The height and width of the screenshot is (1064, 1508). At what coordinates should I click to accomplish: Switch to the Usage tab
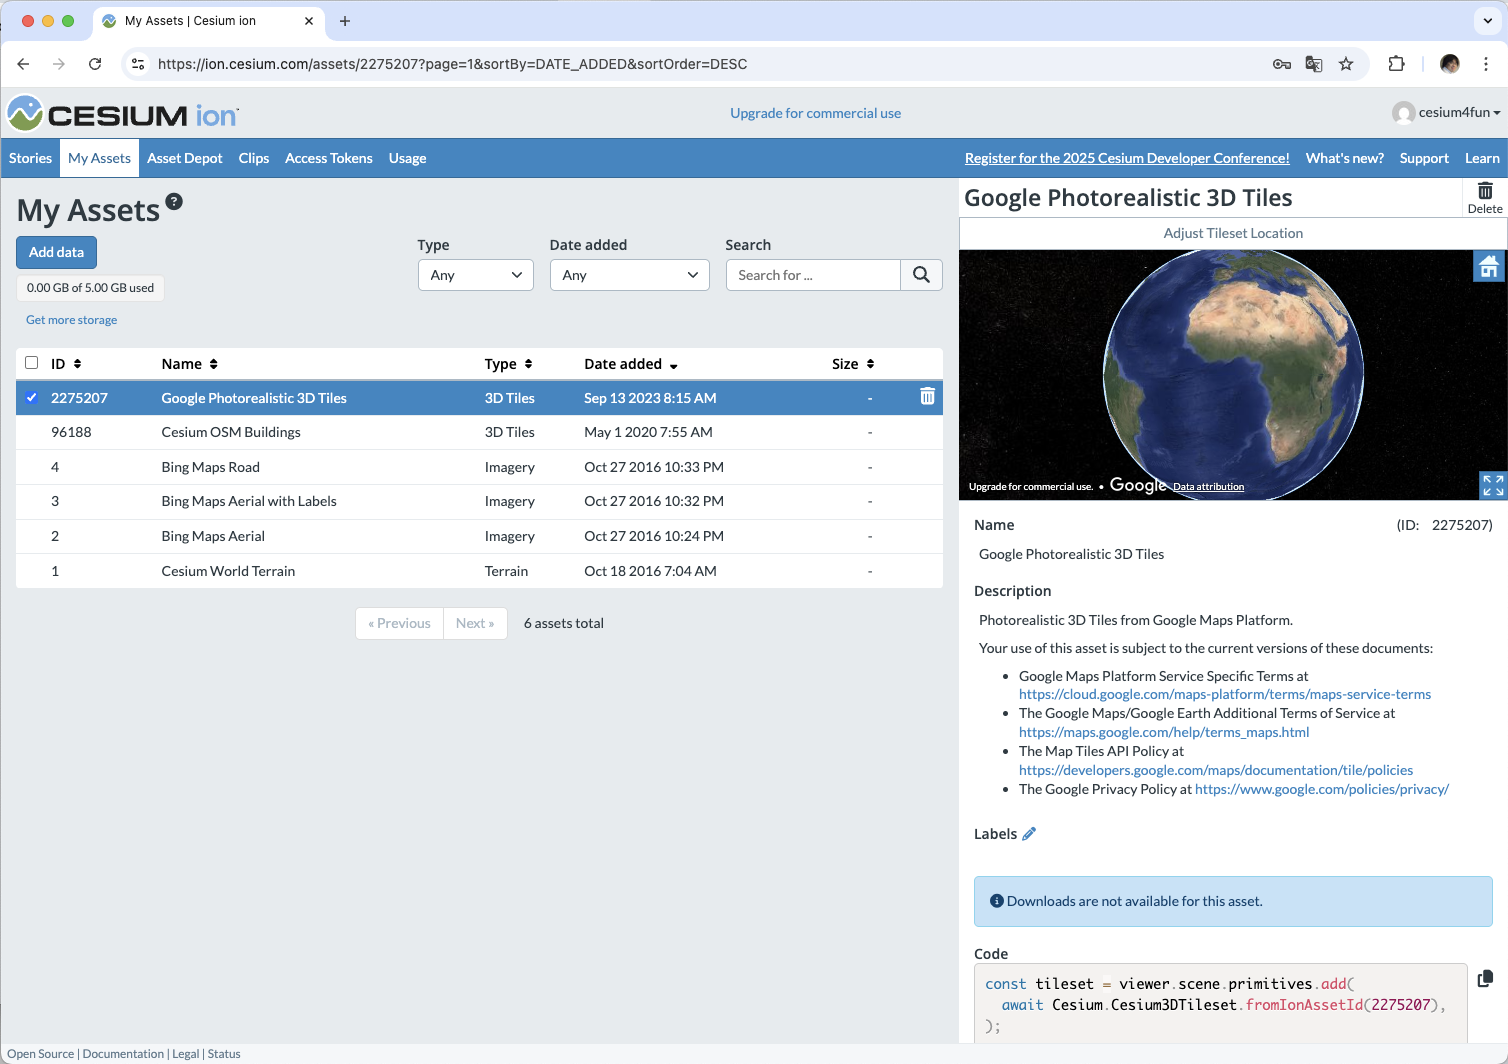point(407,158)
